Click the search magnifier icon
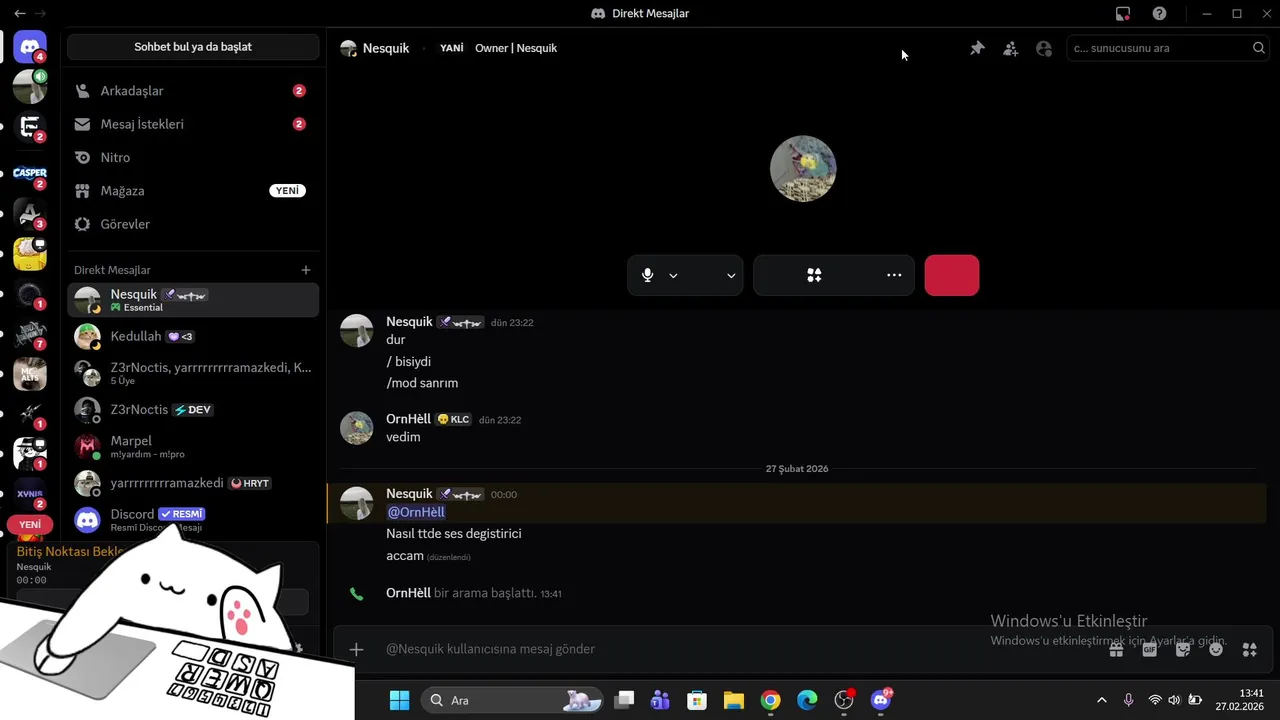Screen dimensions: 1280x720 tap(1258, 48)
